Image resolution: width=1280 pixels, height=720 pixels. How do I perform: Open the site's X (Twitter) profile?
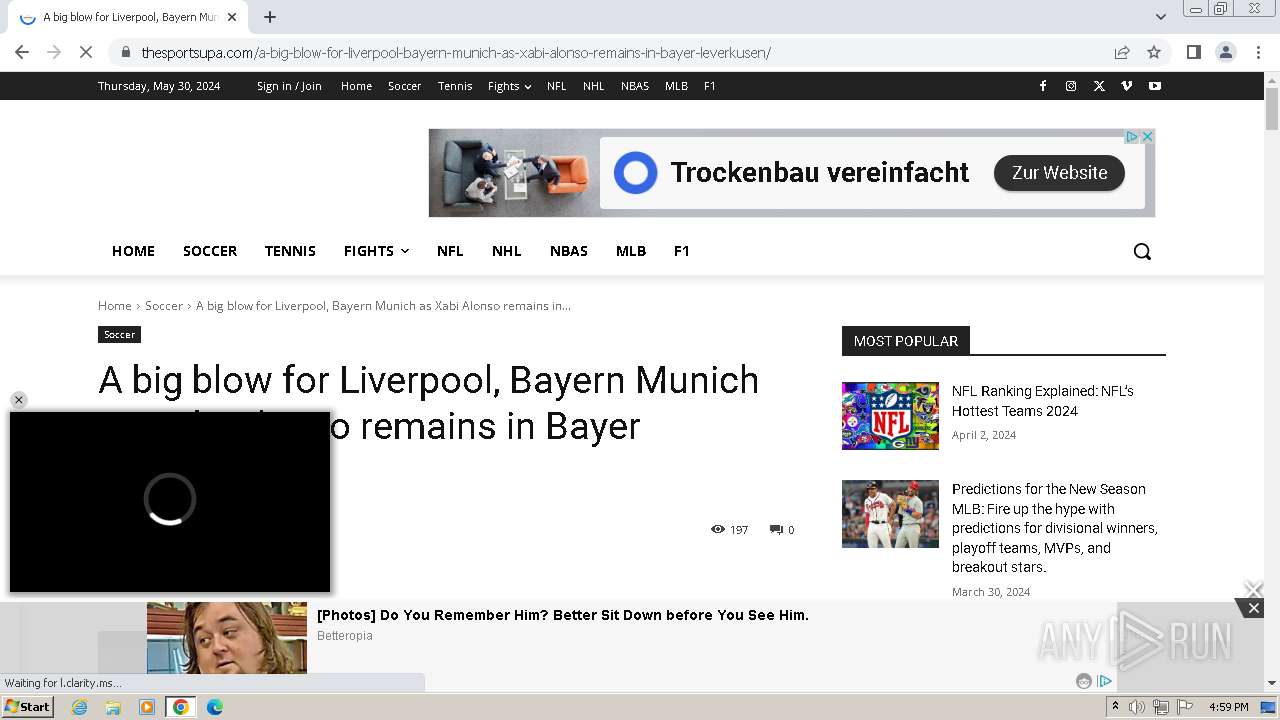(1099, 86)
